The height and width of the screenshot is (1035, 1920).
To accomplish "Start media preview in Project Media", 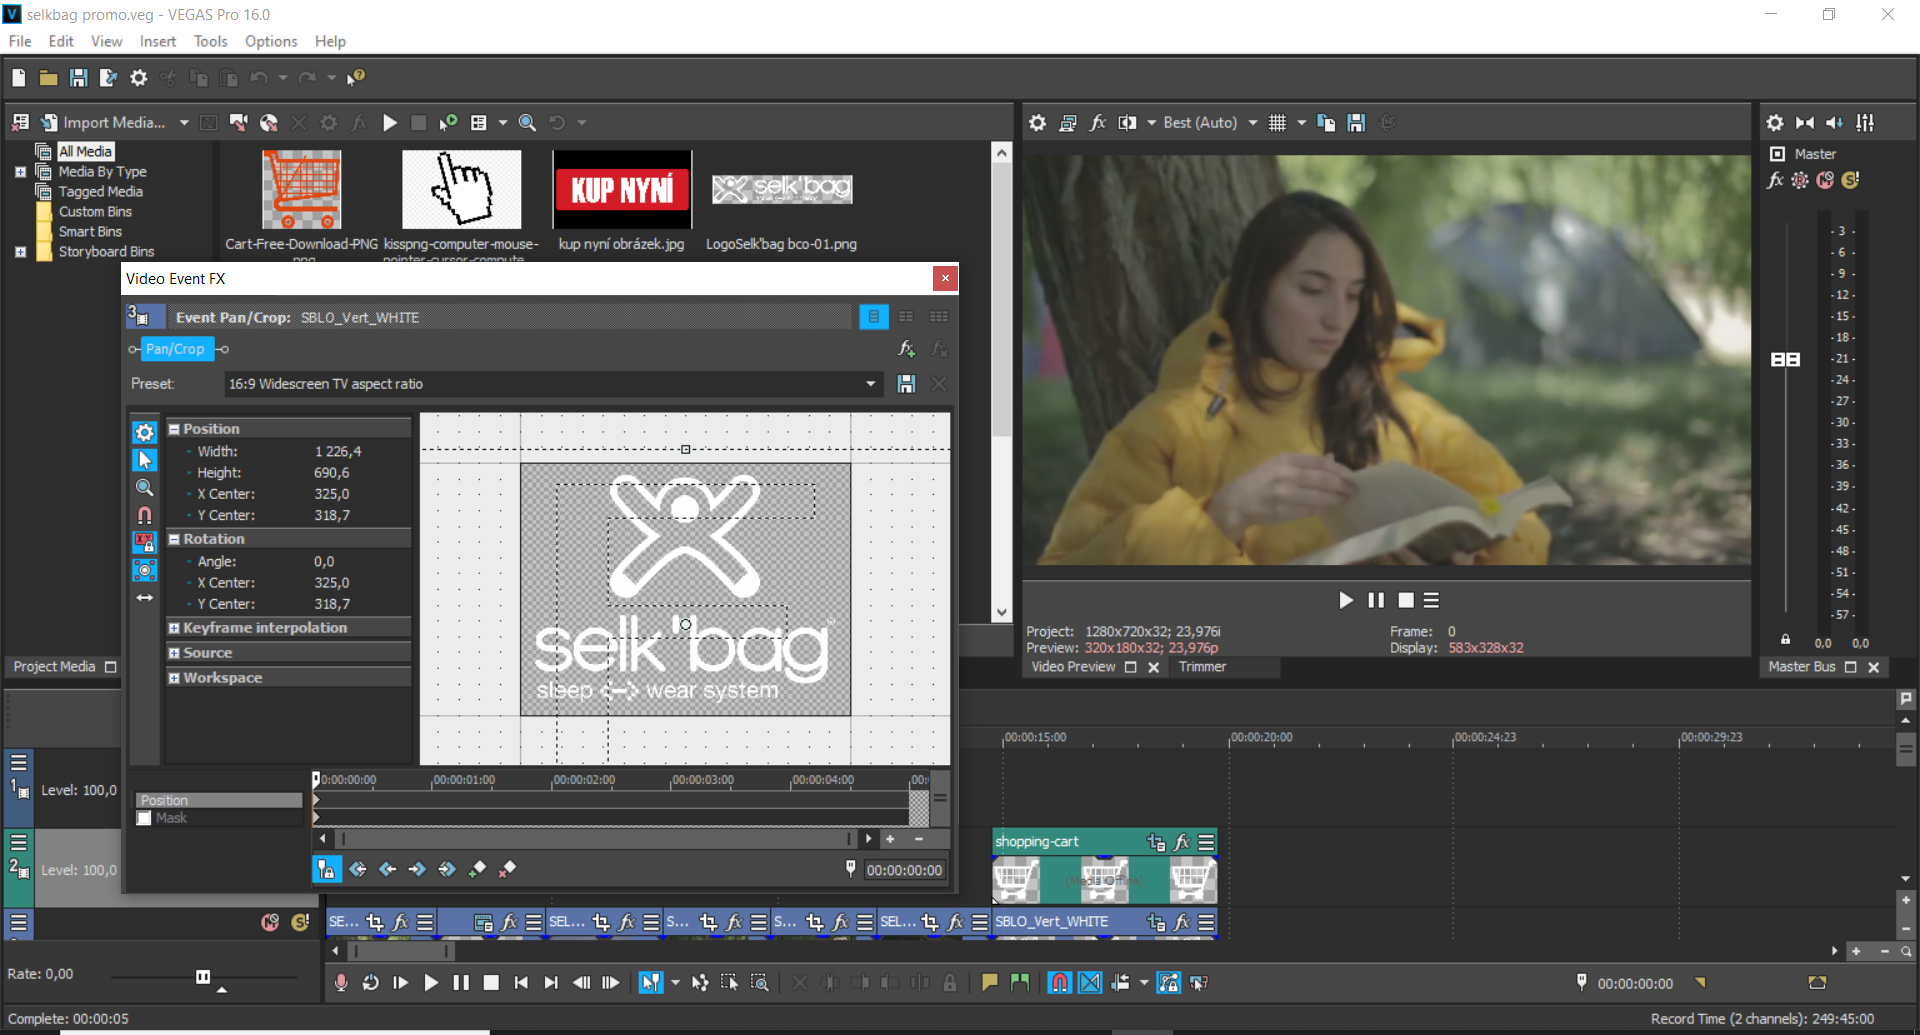I will coord(390,123).
